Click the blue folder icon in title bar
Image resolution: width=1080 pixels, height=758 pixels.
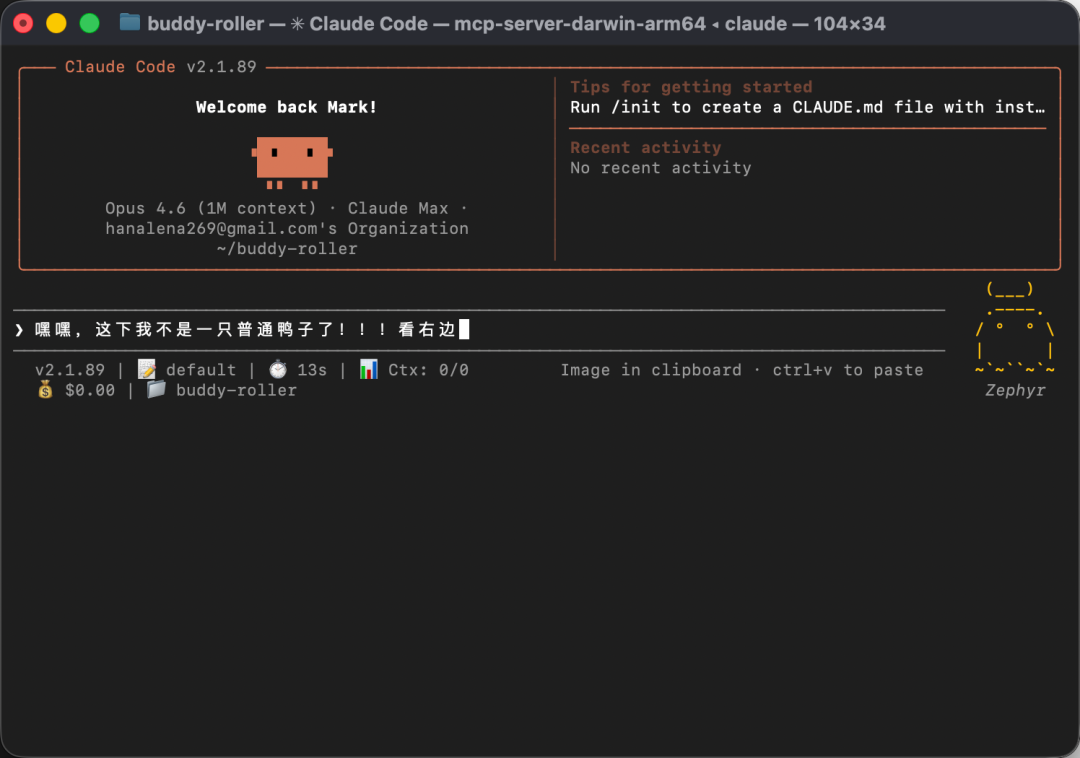pos(130,22)
